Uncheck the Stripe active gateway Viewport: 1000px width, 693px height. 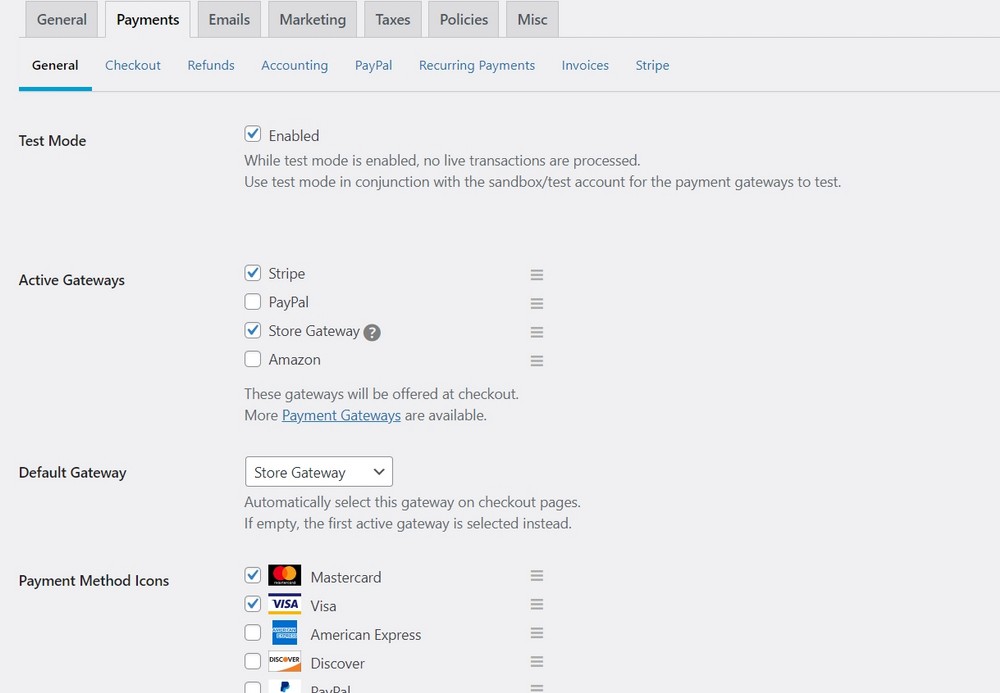253,273
